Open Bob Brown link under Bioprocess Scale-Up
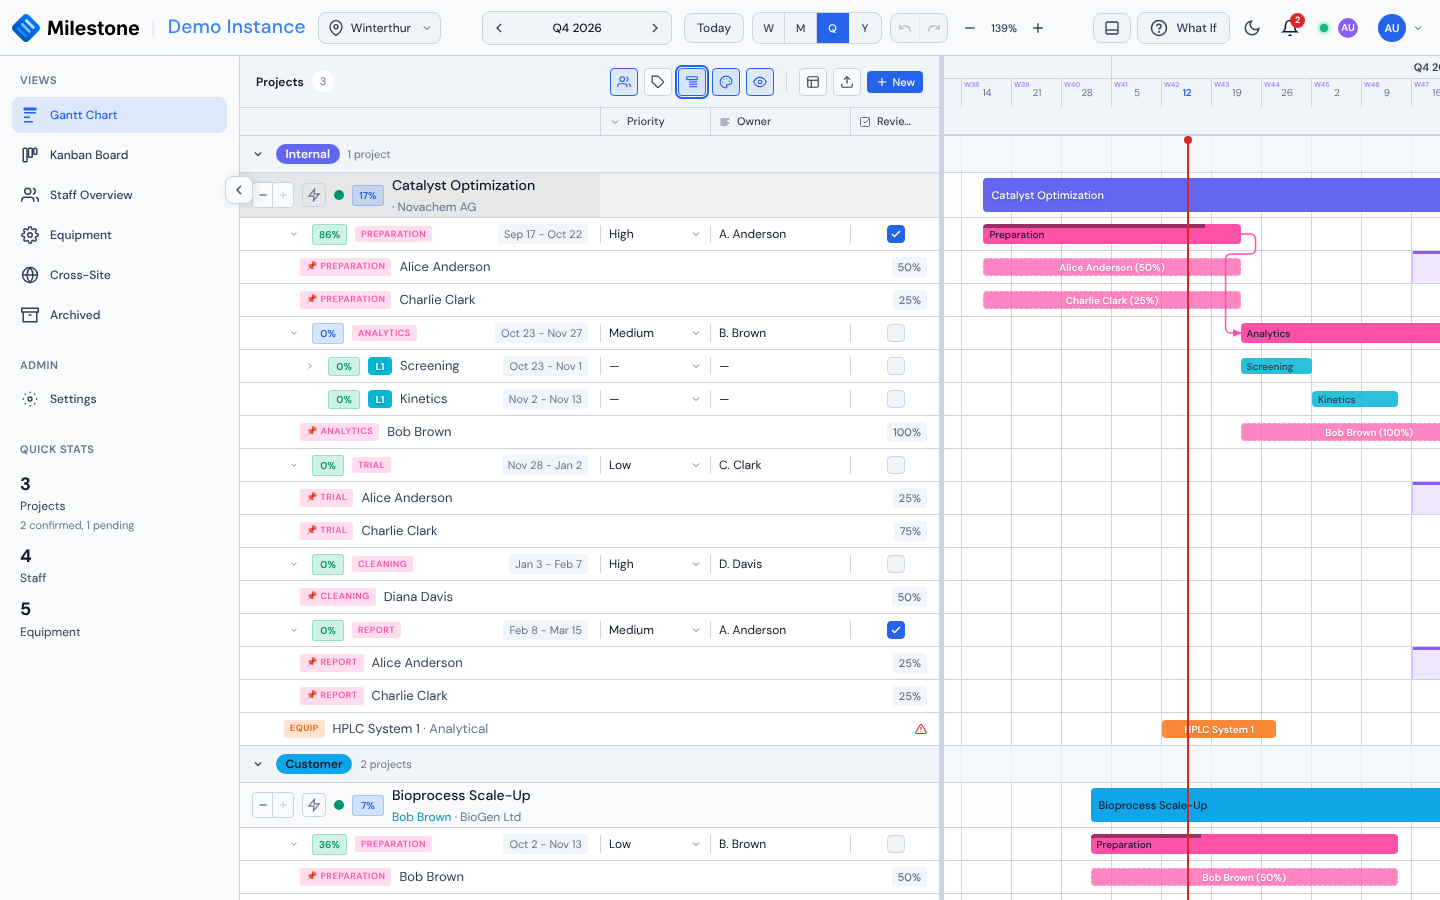The height and width of the screenshot is (900, 1440). tap(422, 817)
